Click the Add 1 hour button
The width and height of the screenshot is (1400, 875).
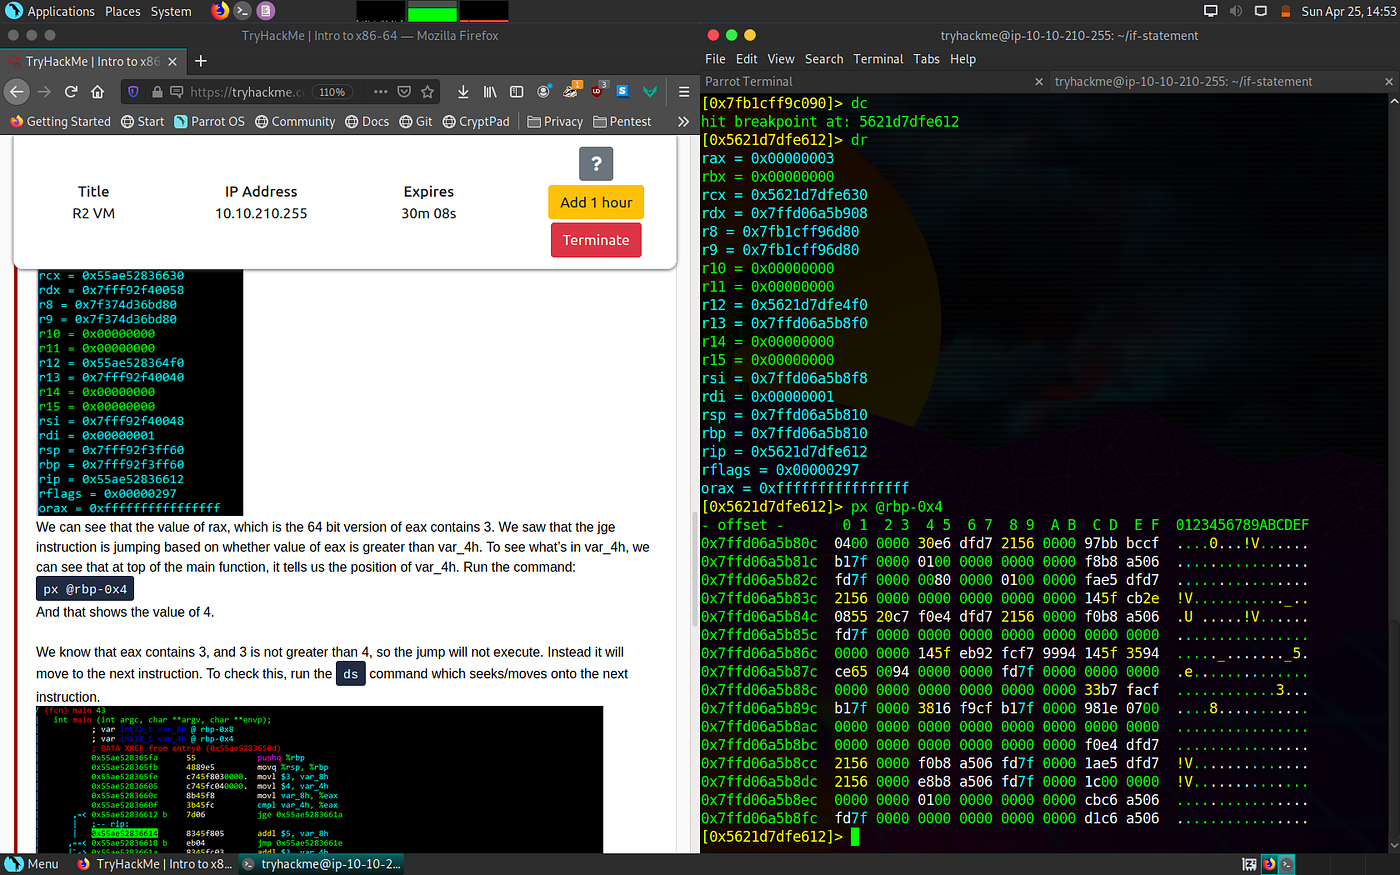(596, 202)
